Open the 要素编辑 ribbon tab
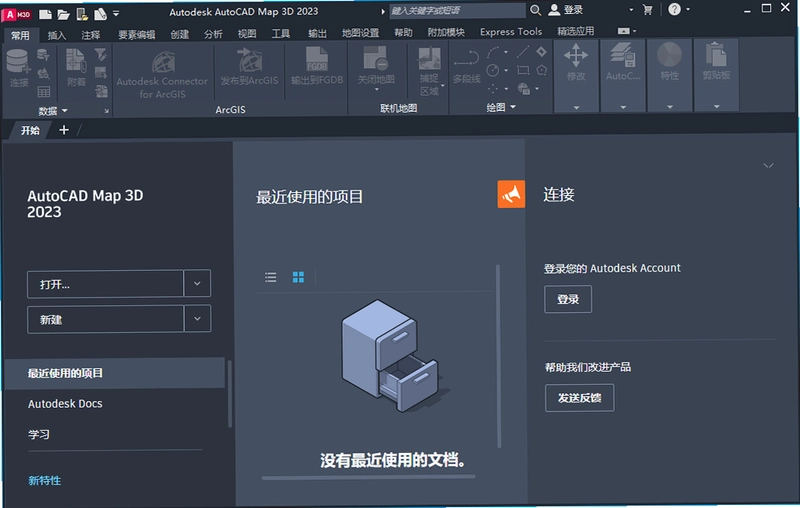This screenshot has height=508, width=800. click(x=137, y=35)
